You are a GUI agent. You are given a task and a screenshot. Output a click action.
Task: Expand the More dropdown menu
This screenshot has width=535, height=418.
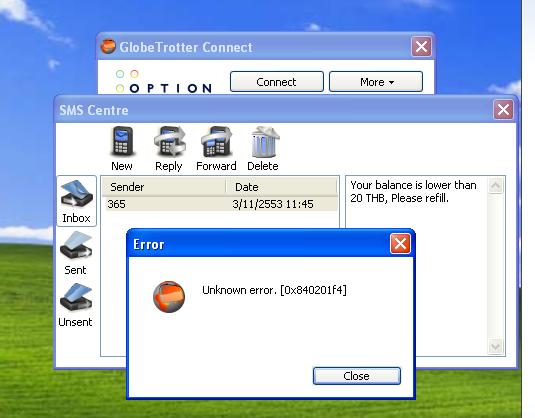[376, 82]
